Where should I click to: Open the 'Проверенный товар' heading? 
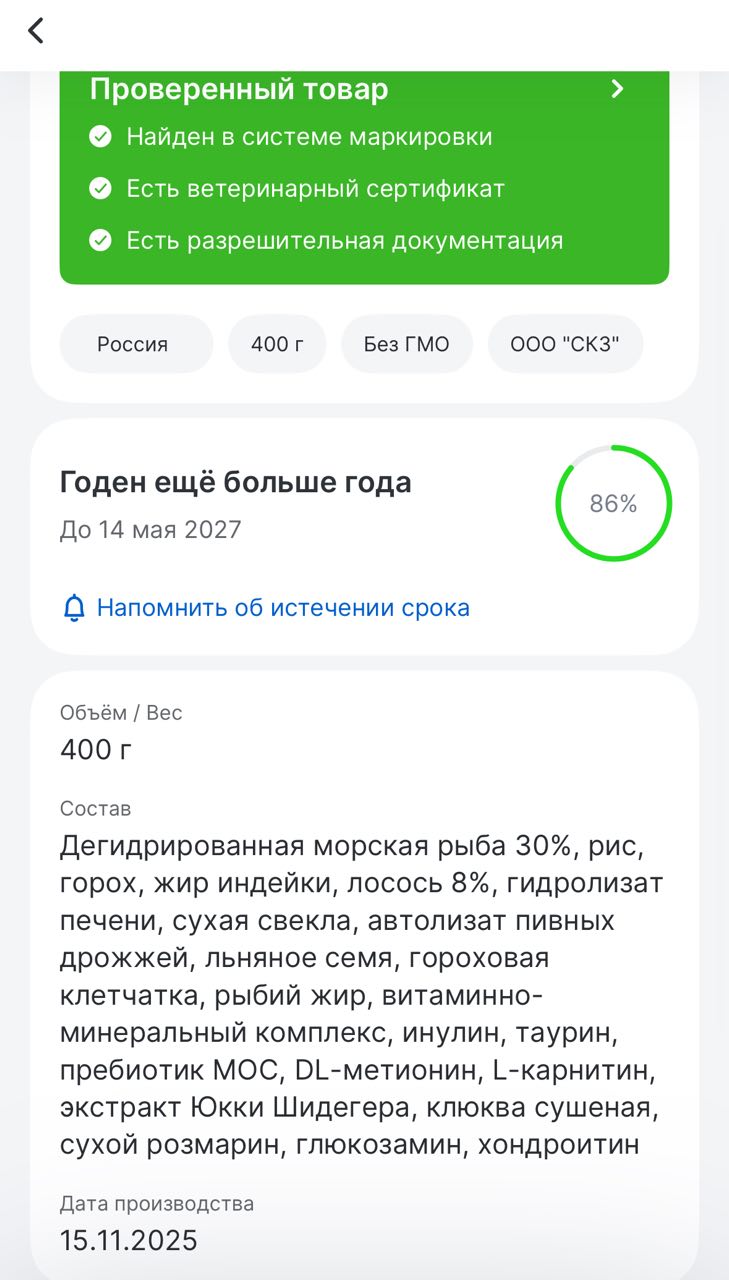pyautogui.click(x=239, y=89)
